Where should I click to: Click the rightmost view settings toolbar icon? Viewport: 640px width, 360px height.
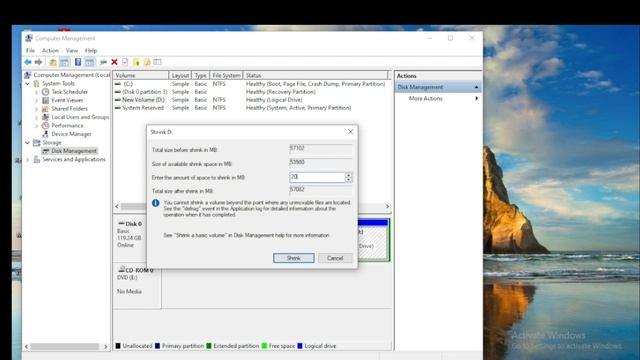(158, 62)
